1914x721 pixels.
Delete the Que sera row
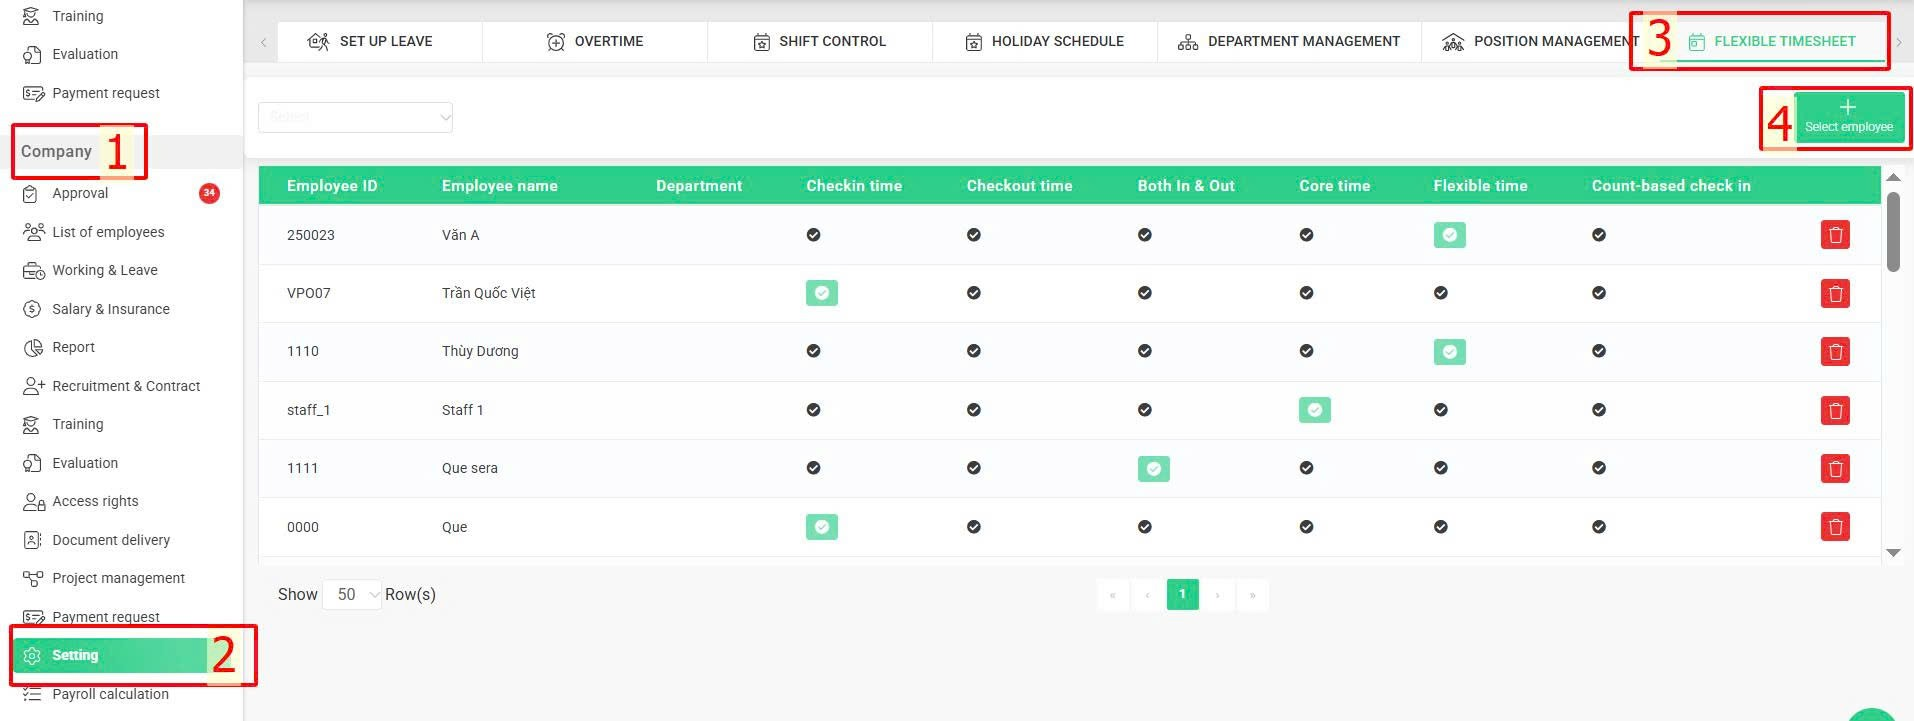[1835, 468]
